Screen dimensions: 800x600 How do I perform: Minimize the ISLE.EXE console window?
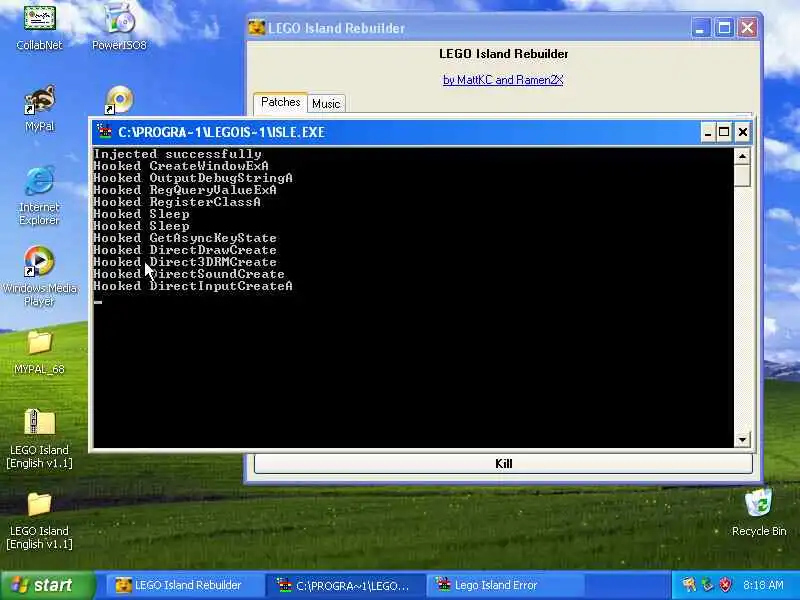tap(708, 133)
